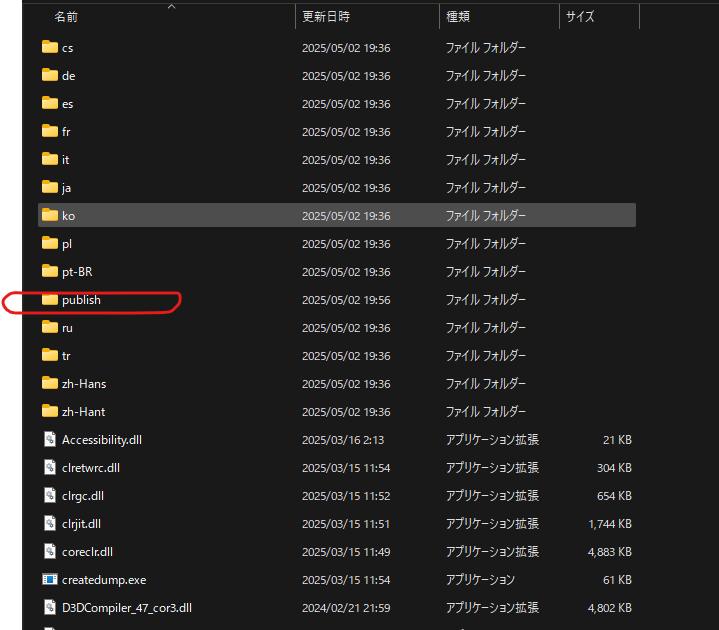Click the date '2024/02/21 21:59'
Viewport: 719px width, 630px height.
pos(346,608)
